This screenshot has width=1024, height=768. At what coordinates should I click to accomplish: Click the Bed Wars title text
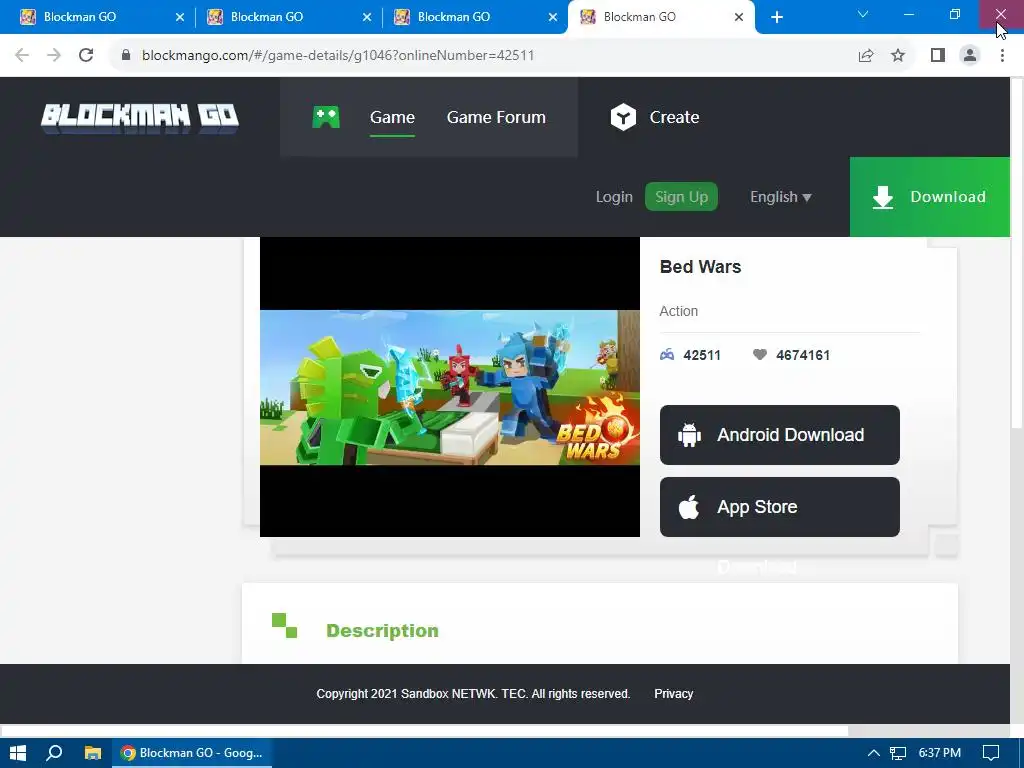coord(700,266)
